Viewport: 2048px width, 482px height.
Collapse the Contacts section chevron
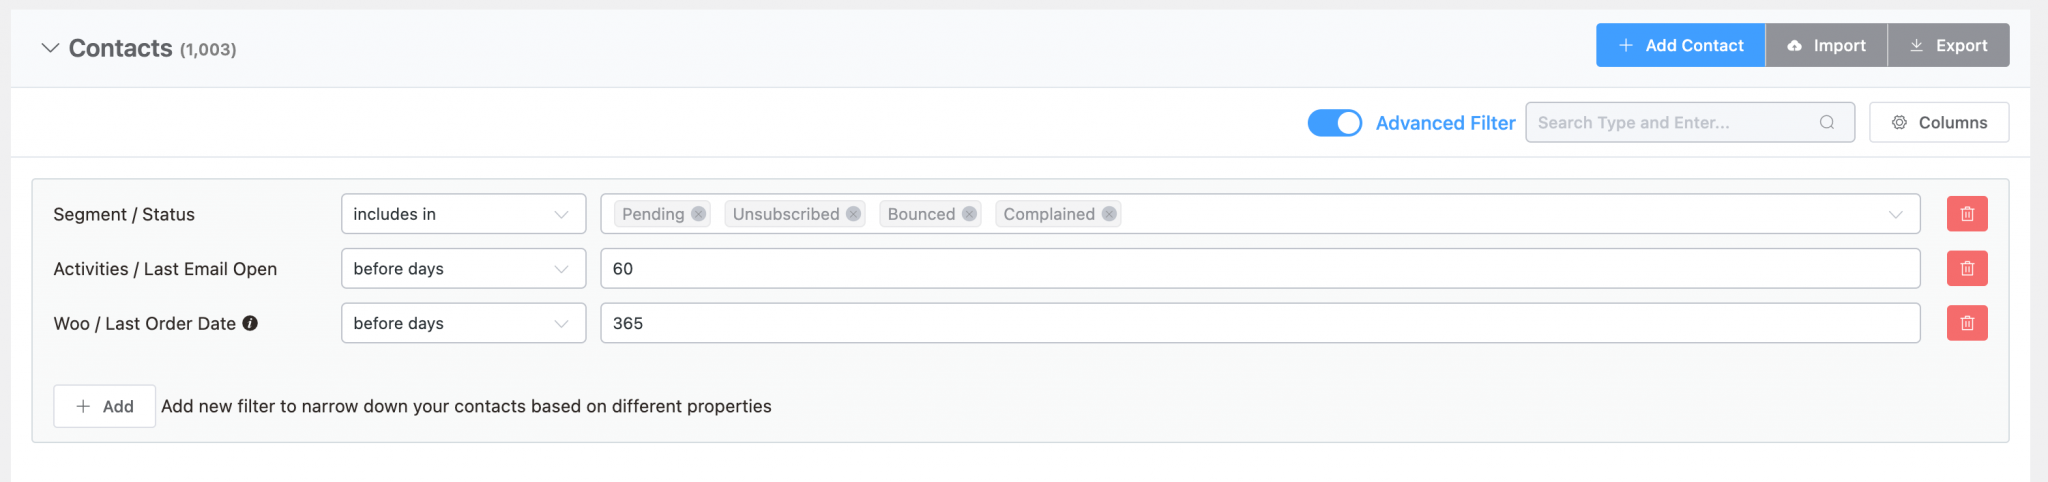tap(50, 48)
